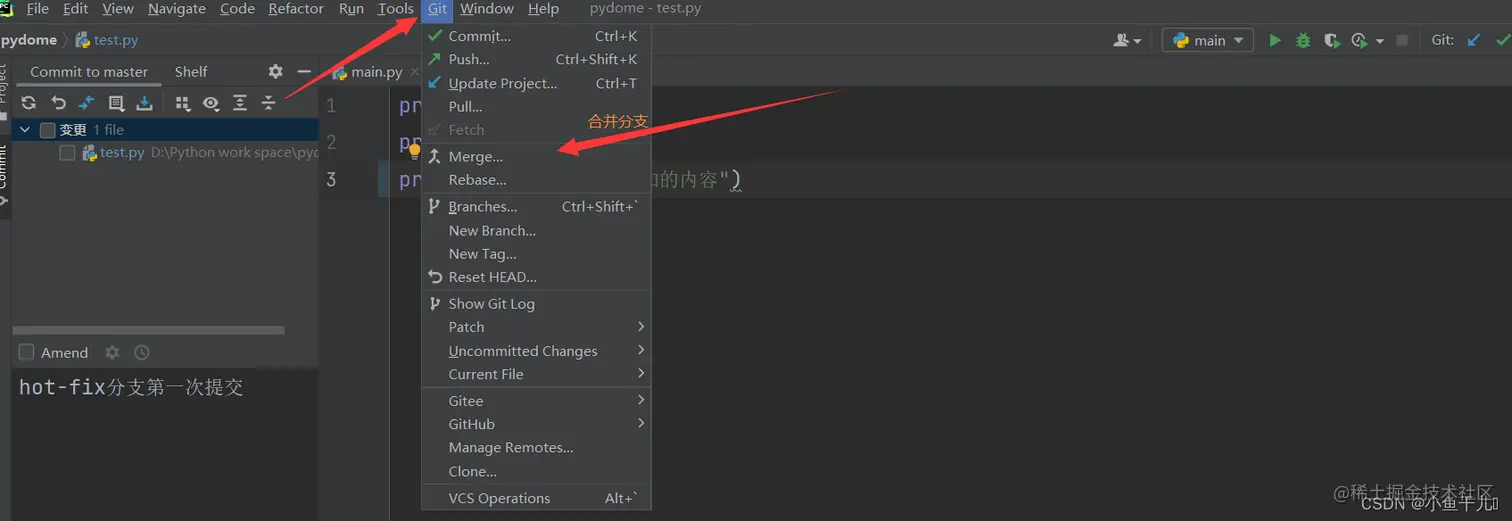
Task: Show commit message history clock icon
Action: 142,352
